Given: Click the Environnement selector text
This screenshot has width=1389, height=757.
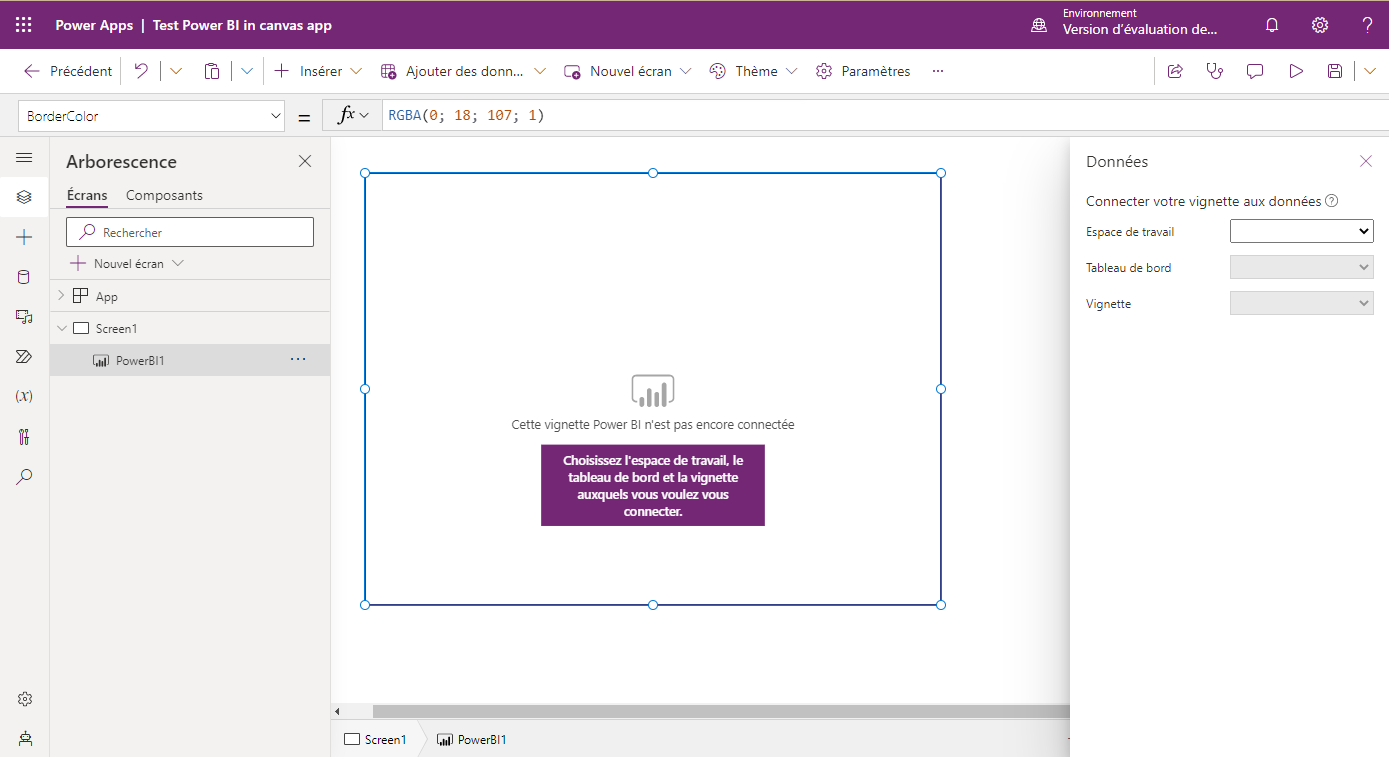Looking at the screenshot, I should pos(1140,23).
